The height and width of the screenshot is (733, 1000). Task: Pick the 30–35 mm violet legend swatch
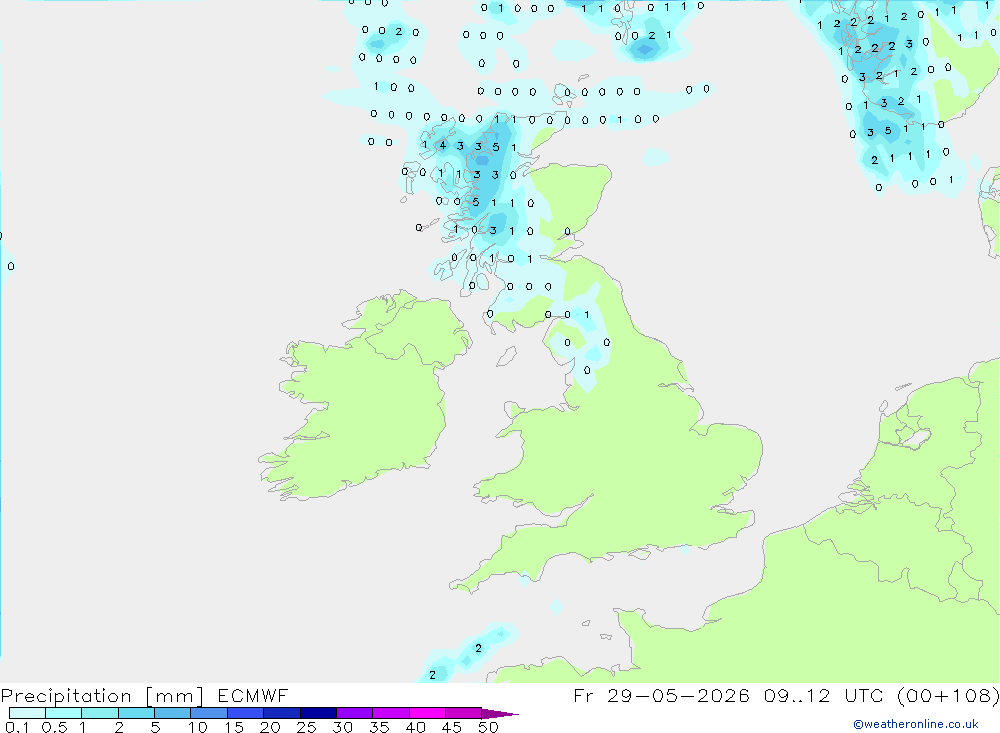(x=355, y=713)
